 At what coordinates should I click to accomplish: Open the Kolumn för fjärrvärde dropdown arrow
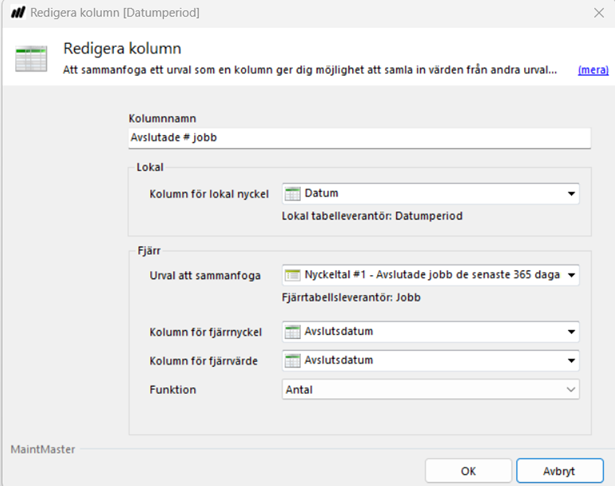572,361
